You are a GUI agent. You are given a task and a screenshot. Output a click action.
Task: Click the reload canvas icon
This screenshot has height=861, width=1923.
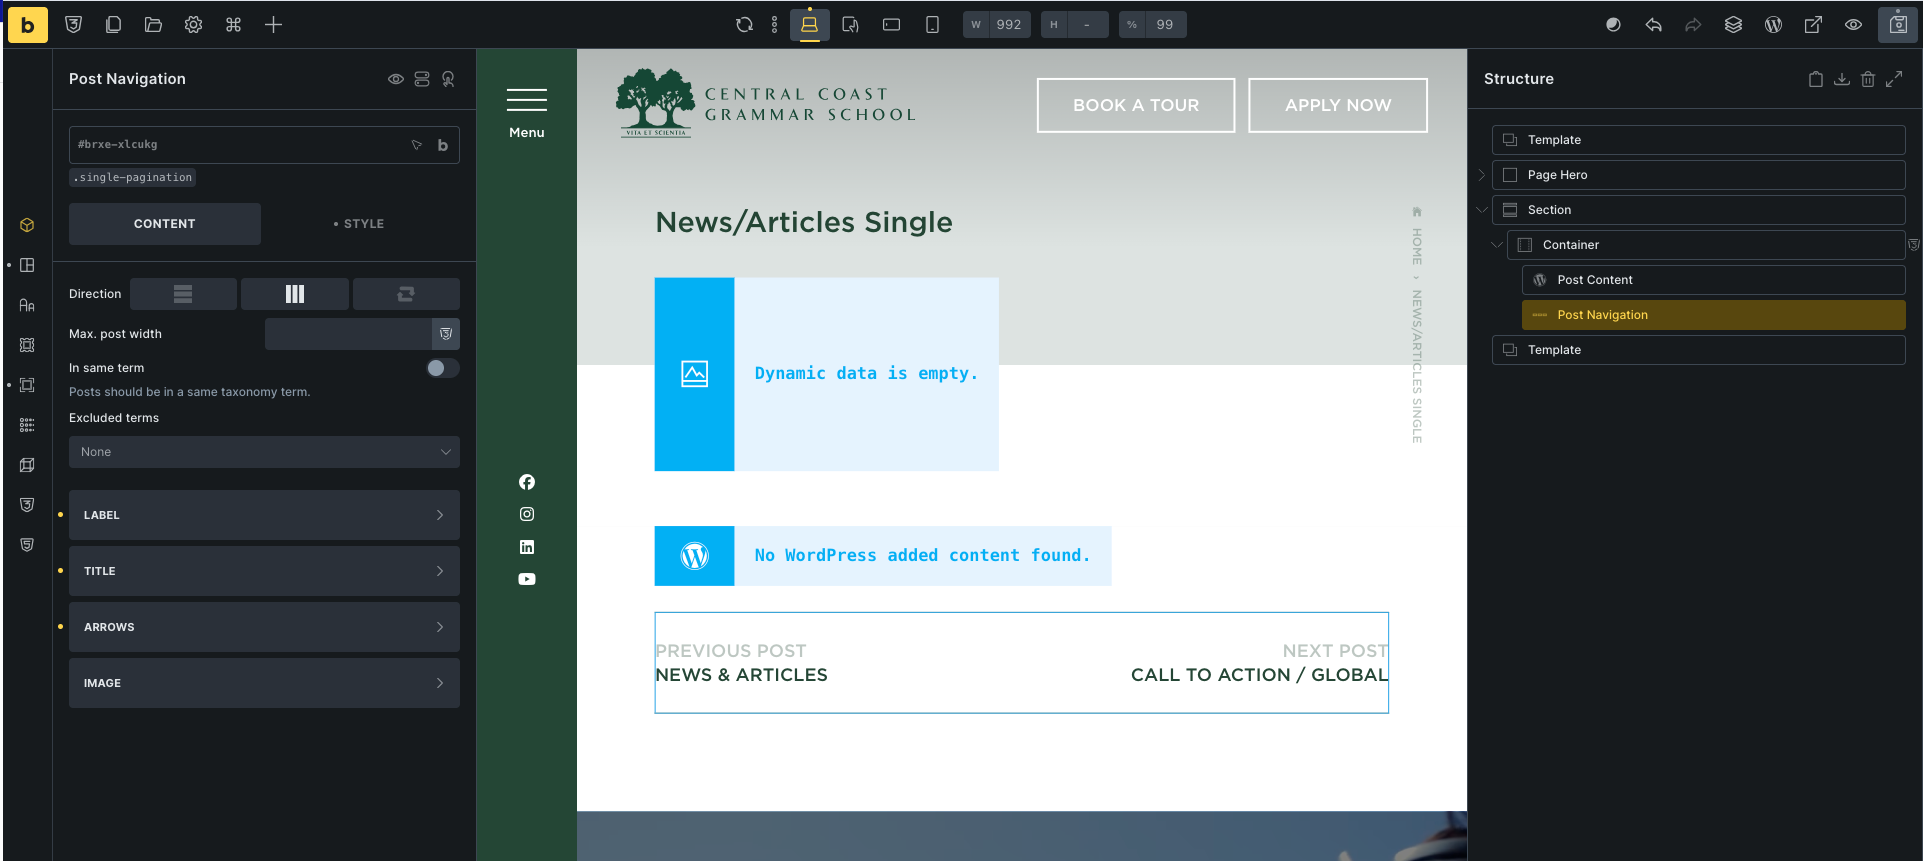pyautogui.click(x=744, y=25)
